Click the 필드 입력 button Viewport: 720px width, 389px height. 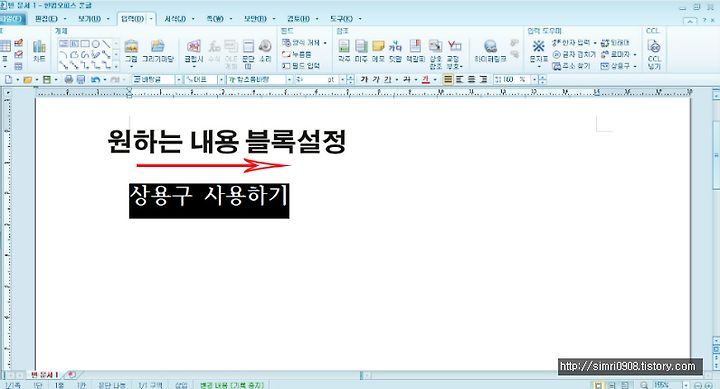click(301, 66)
